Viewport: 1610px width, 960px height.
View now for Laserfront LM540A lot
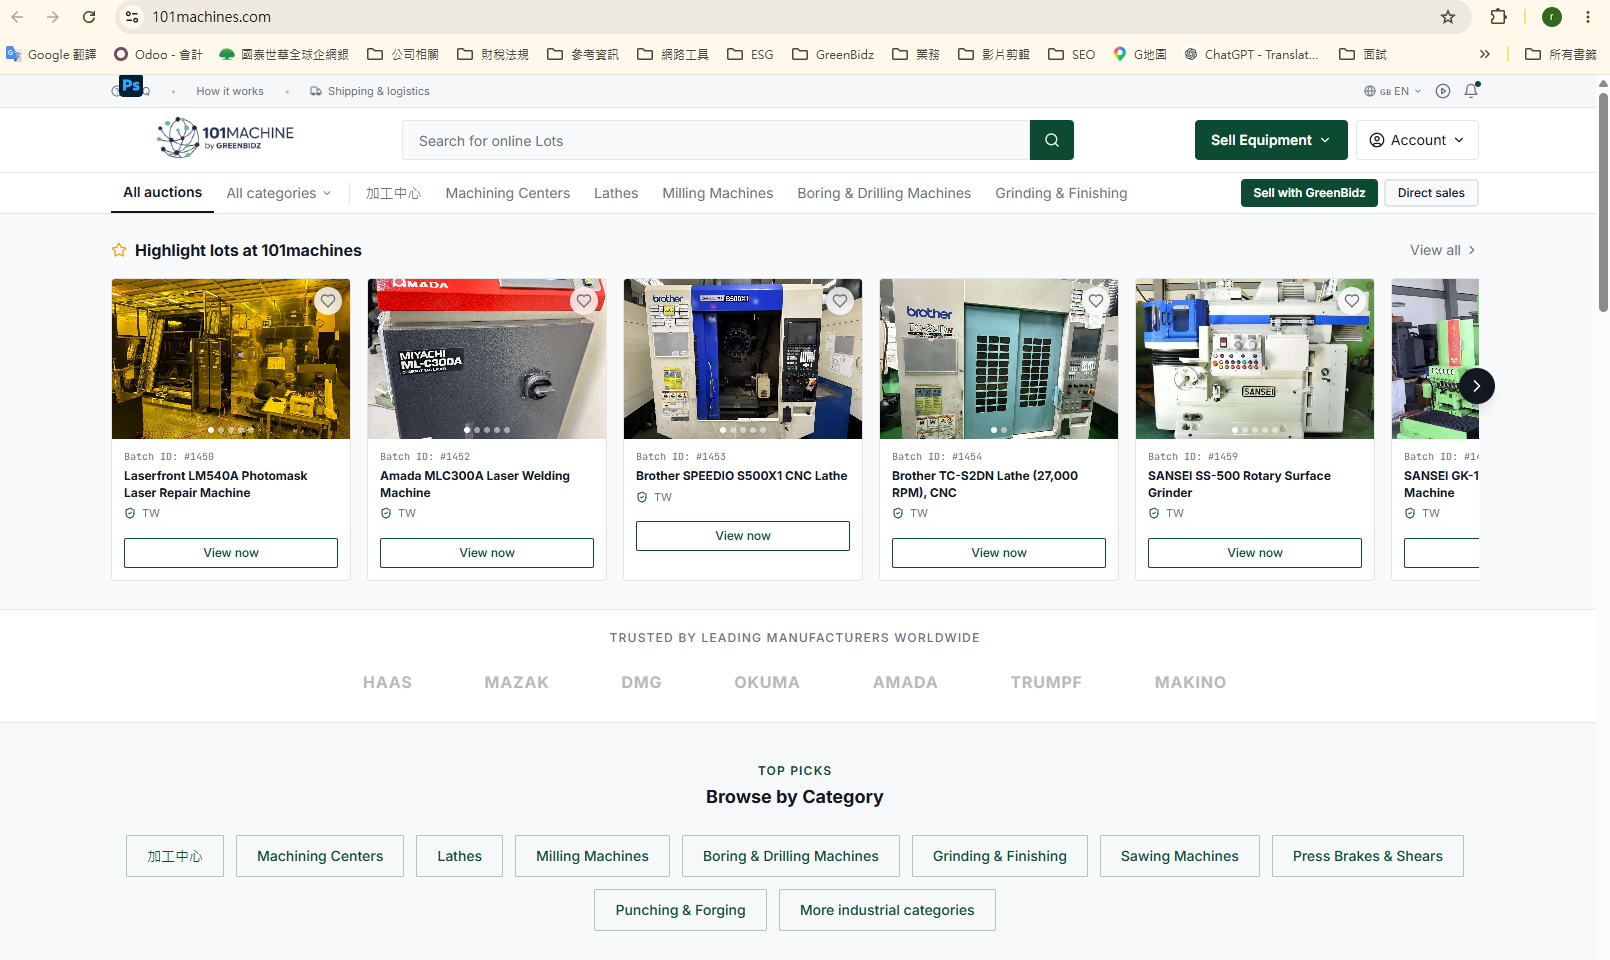point(231,553)
